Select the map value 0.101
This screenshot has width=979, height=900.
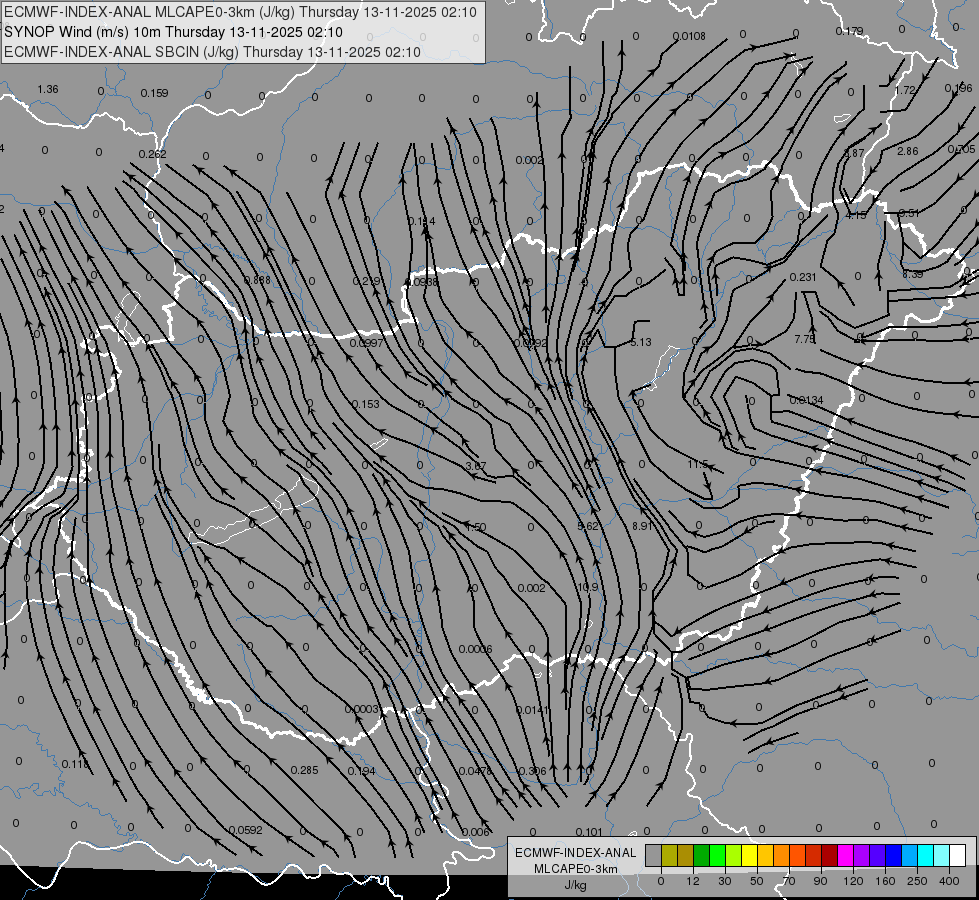click(x=589, y=832)
